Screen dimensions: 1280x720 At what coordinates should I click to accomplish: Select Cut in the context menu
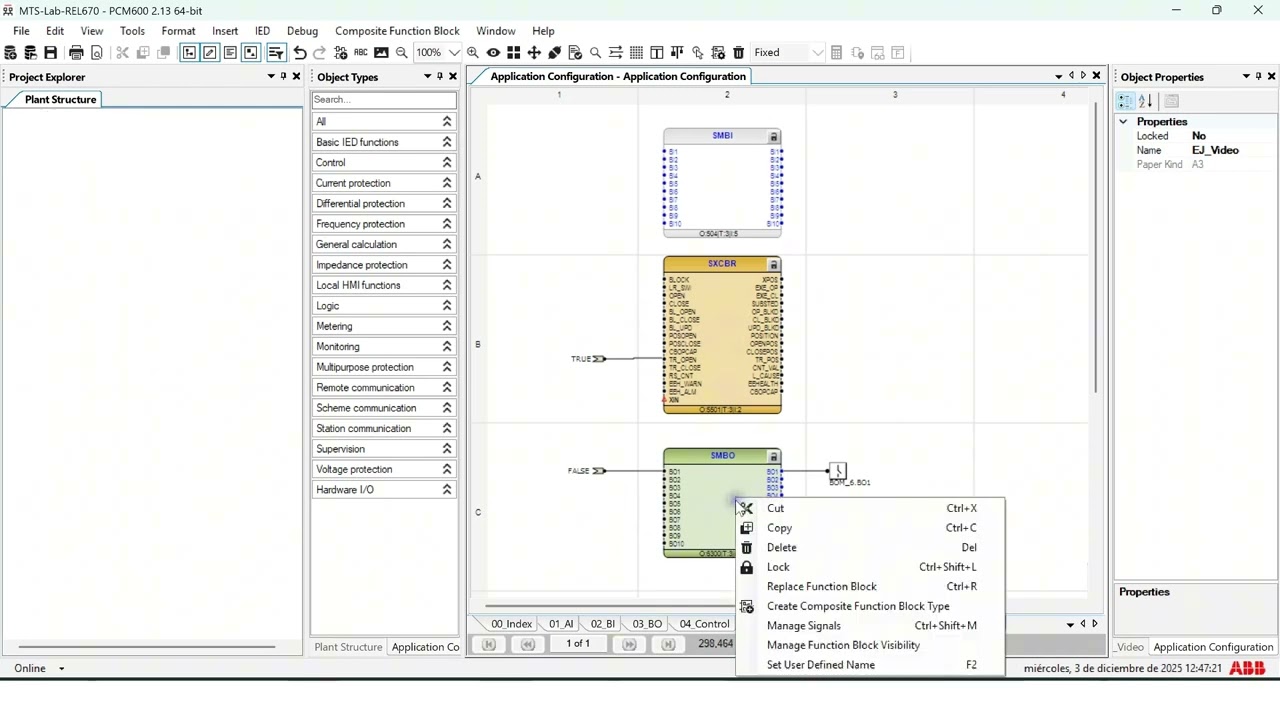coord(870,508)
